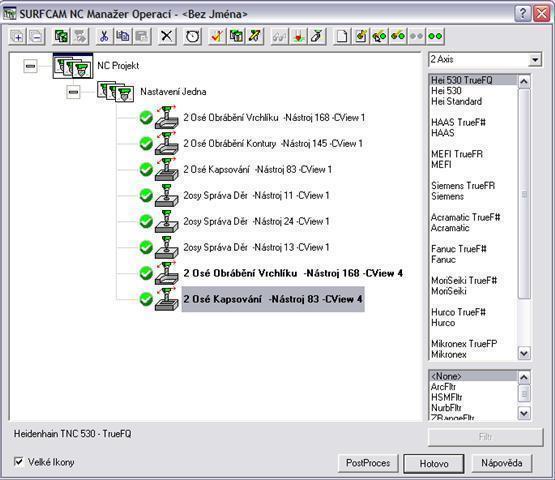Click the Hotovo button
The image size is (555, 480).
coord(434,463)
